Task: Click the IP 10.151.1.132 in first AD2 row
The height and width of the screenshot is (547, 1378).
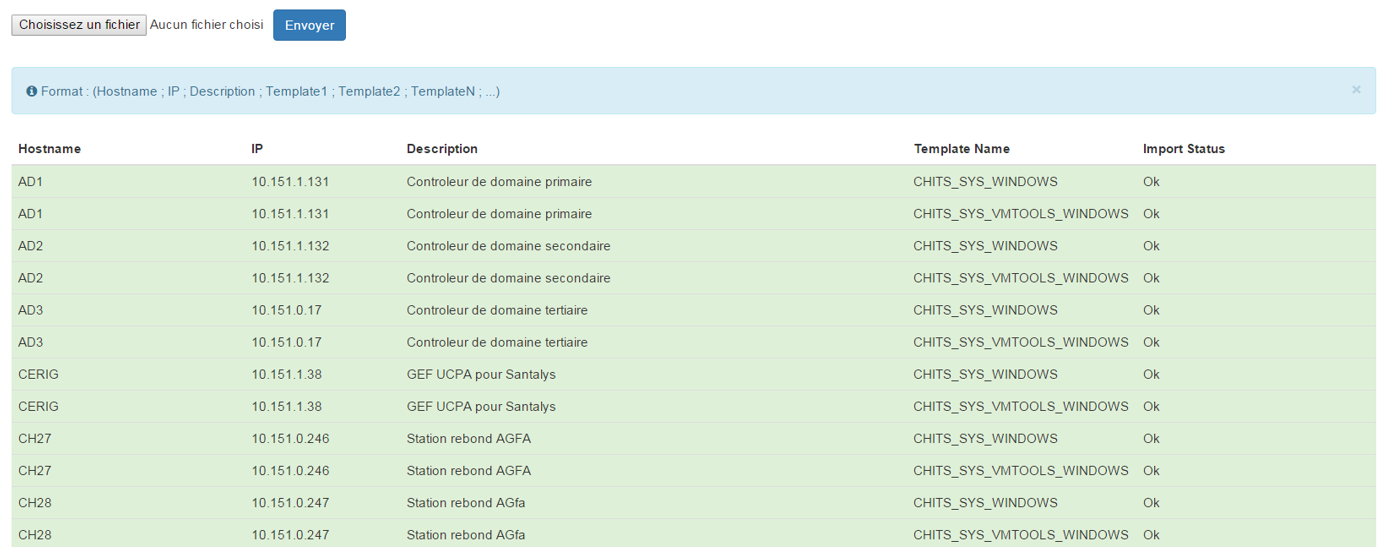Action: (290, 246)
